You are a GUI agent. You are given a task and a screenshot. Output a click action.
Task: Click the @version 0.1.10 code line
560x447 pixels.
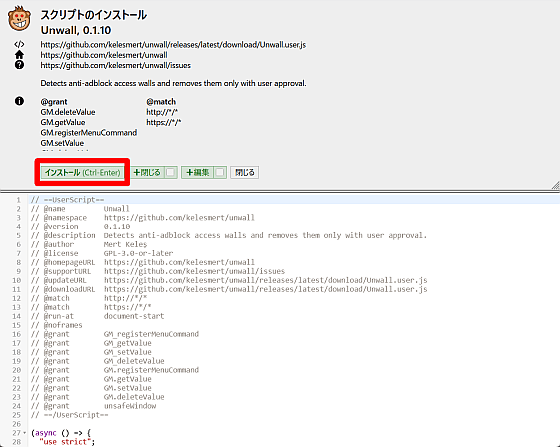[x=80, y=226]
